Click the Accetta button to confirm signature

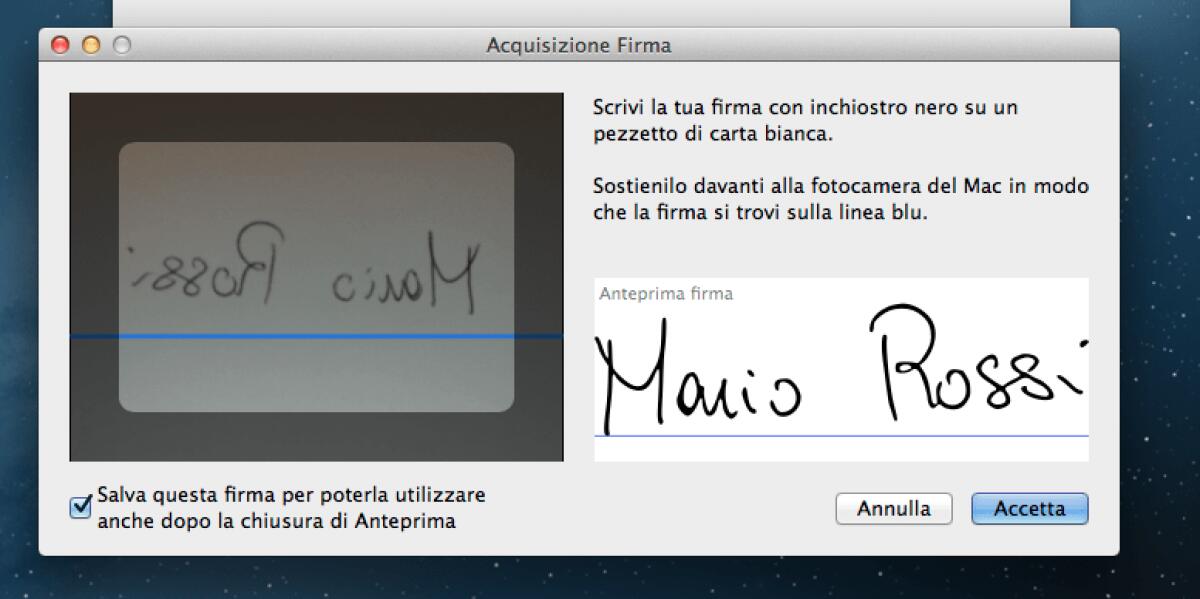point(1029,508)
